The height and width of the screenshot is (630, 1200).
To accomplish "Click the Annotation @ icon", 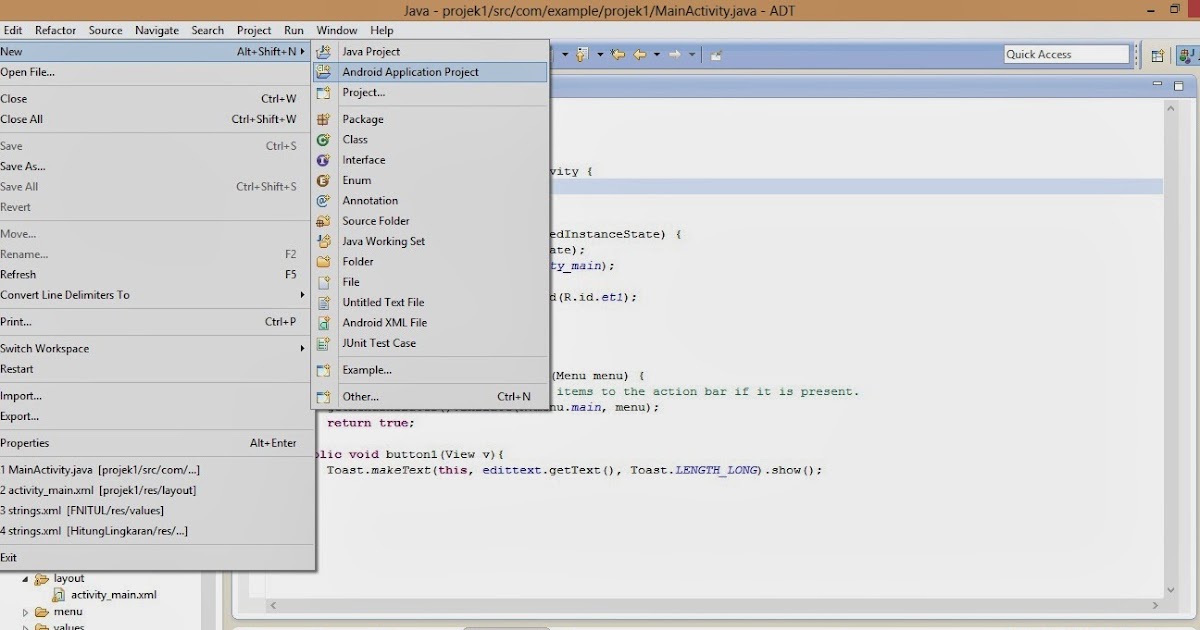I will [323, 200].
